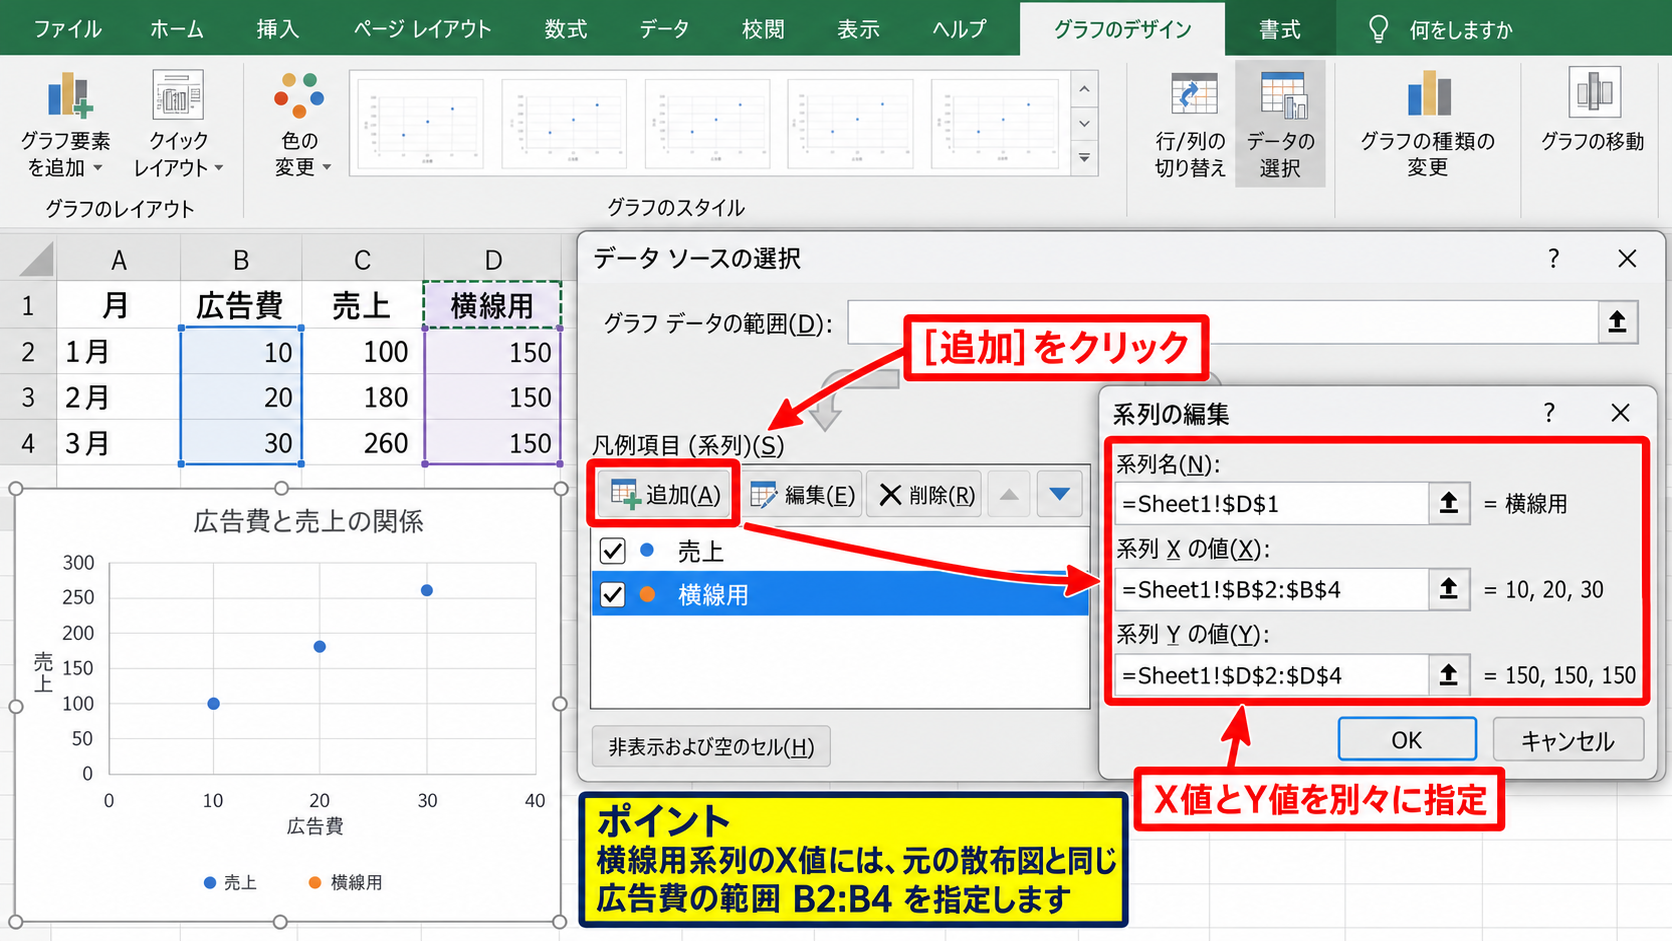Click cell C4 containing 260
This screenshot has width=1672, height=941.
pos(362,443)
